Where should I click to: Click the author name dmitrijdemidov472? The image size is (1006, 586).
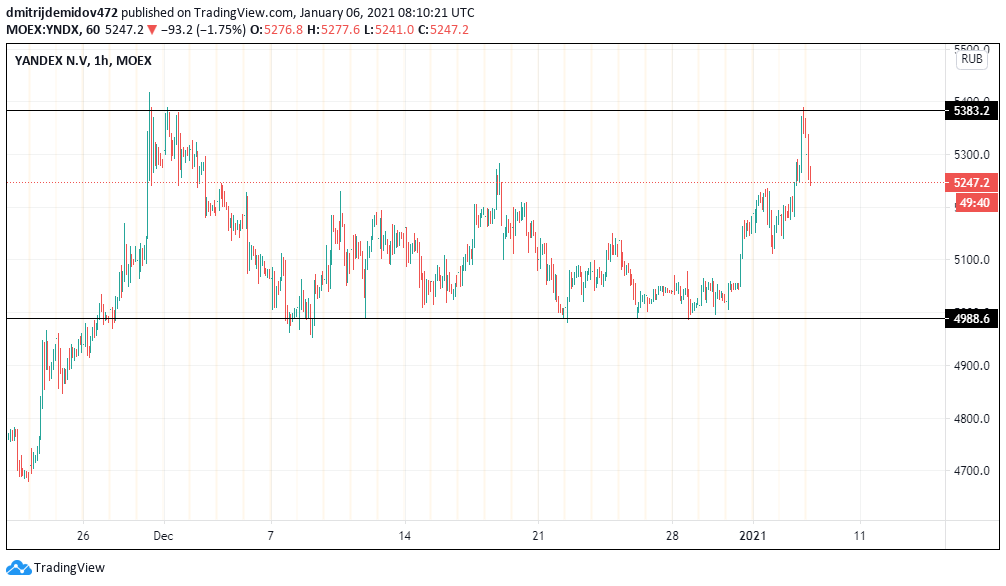point(62,12)
